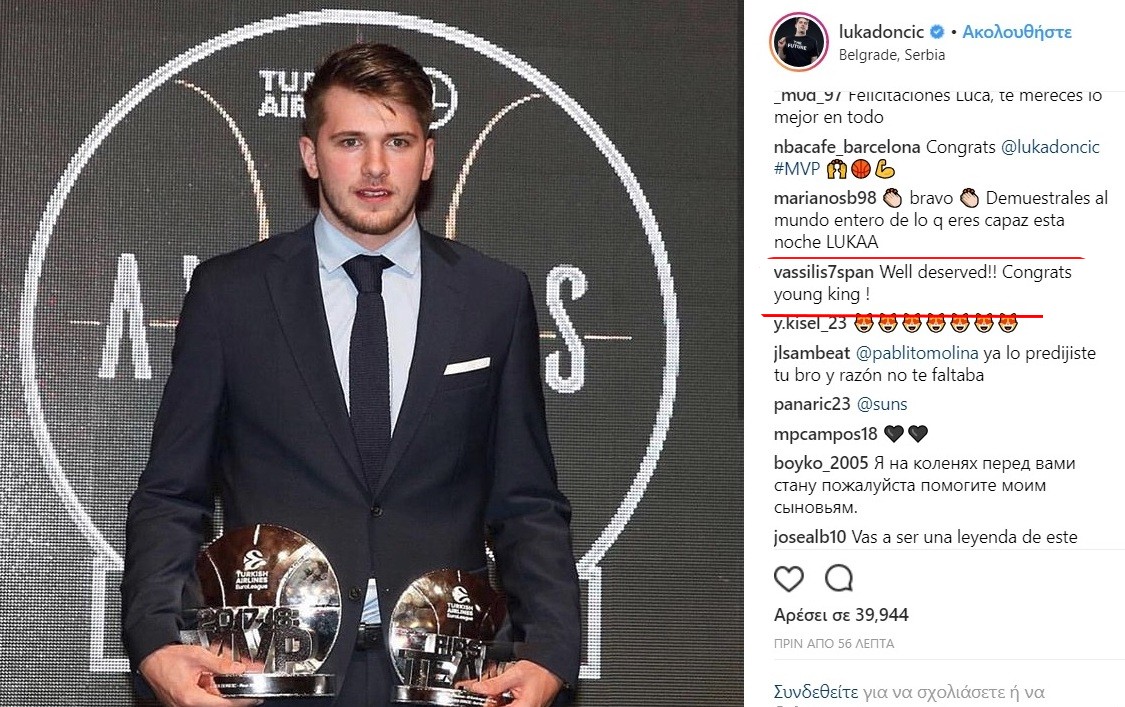
Task: Click the @lukadoncic mention in comment
Action: tap(1050, 147)
